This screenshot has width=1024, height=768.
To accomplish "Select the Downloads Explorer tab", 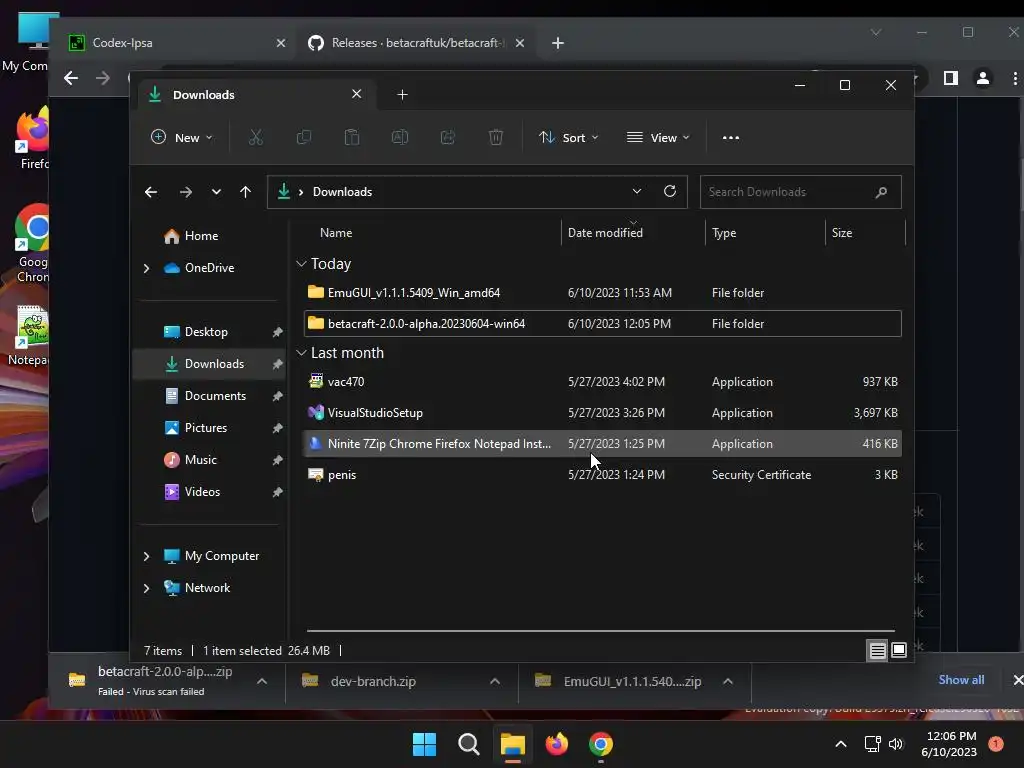I will 256,95.
